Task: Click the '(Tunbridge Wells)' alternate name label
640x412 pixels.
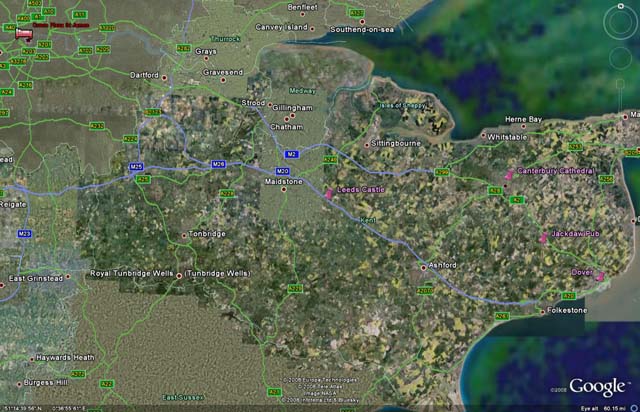Action: [218, 273]
